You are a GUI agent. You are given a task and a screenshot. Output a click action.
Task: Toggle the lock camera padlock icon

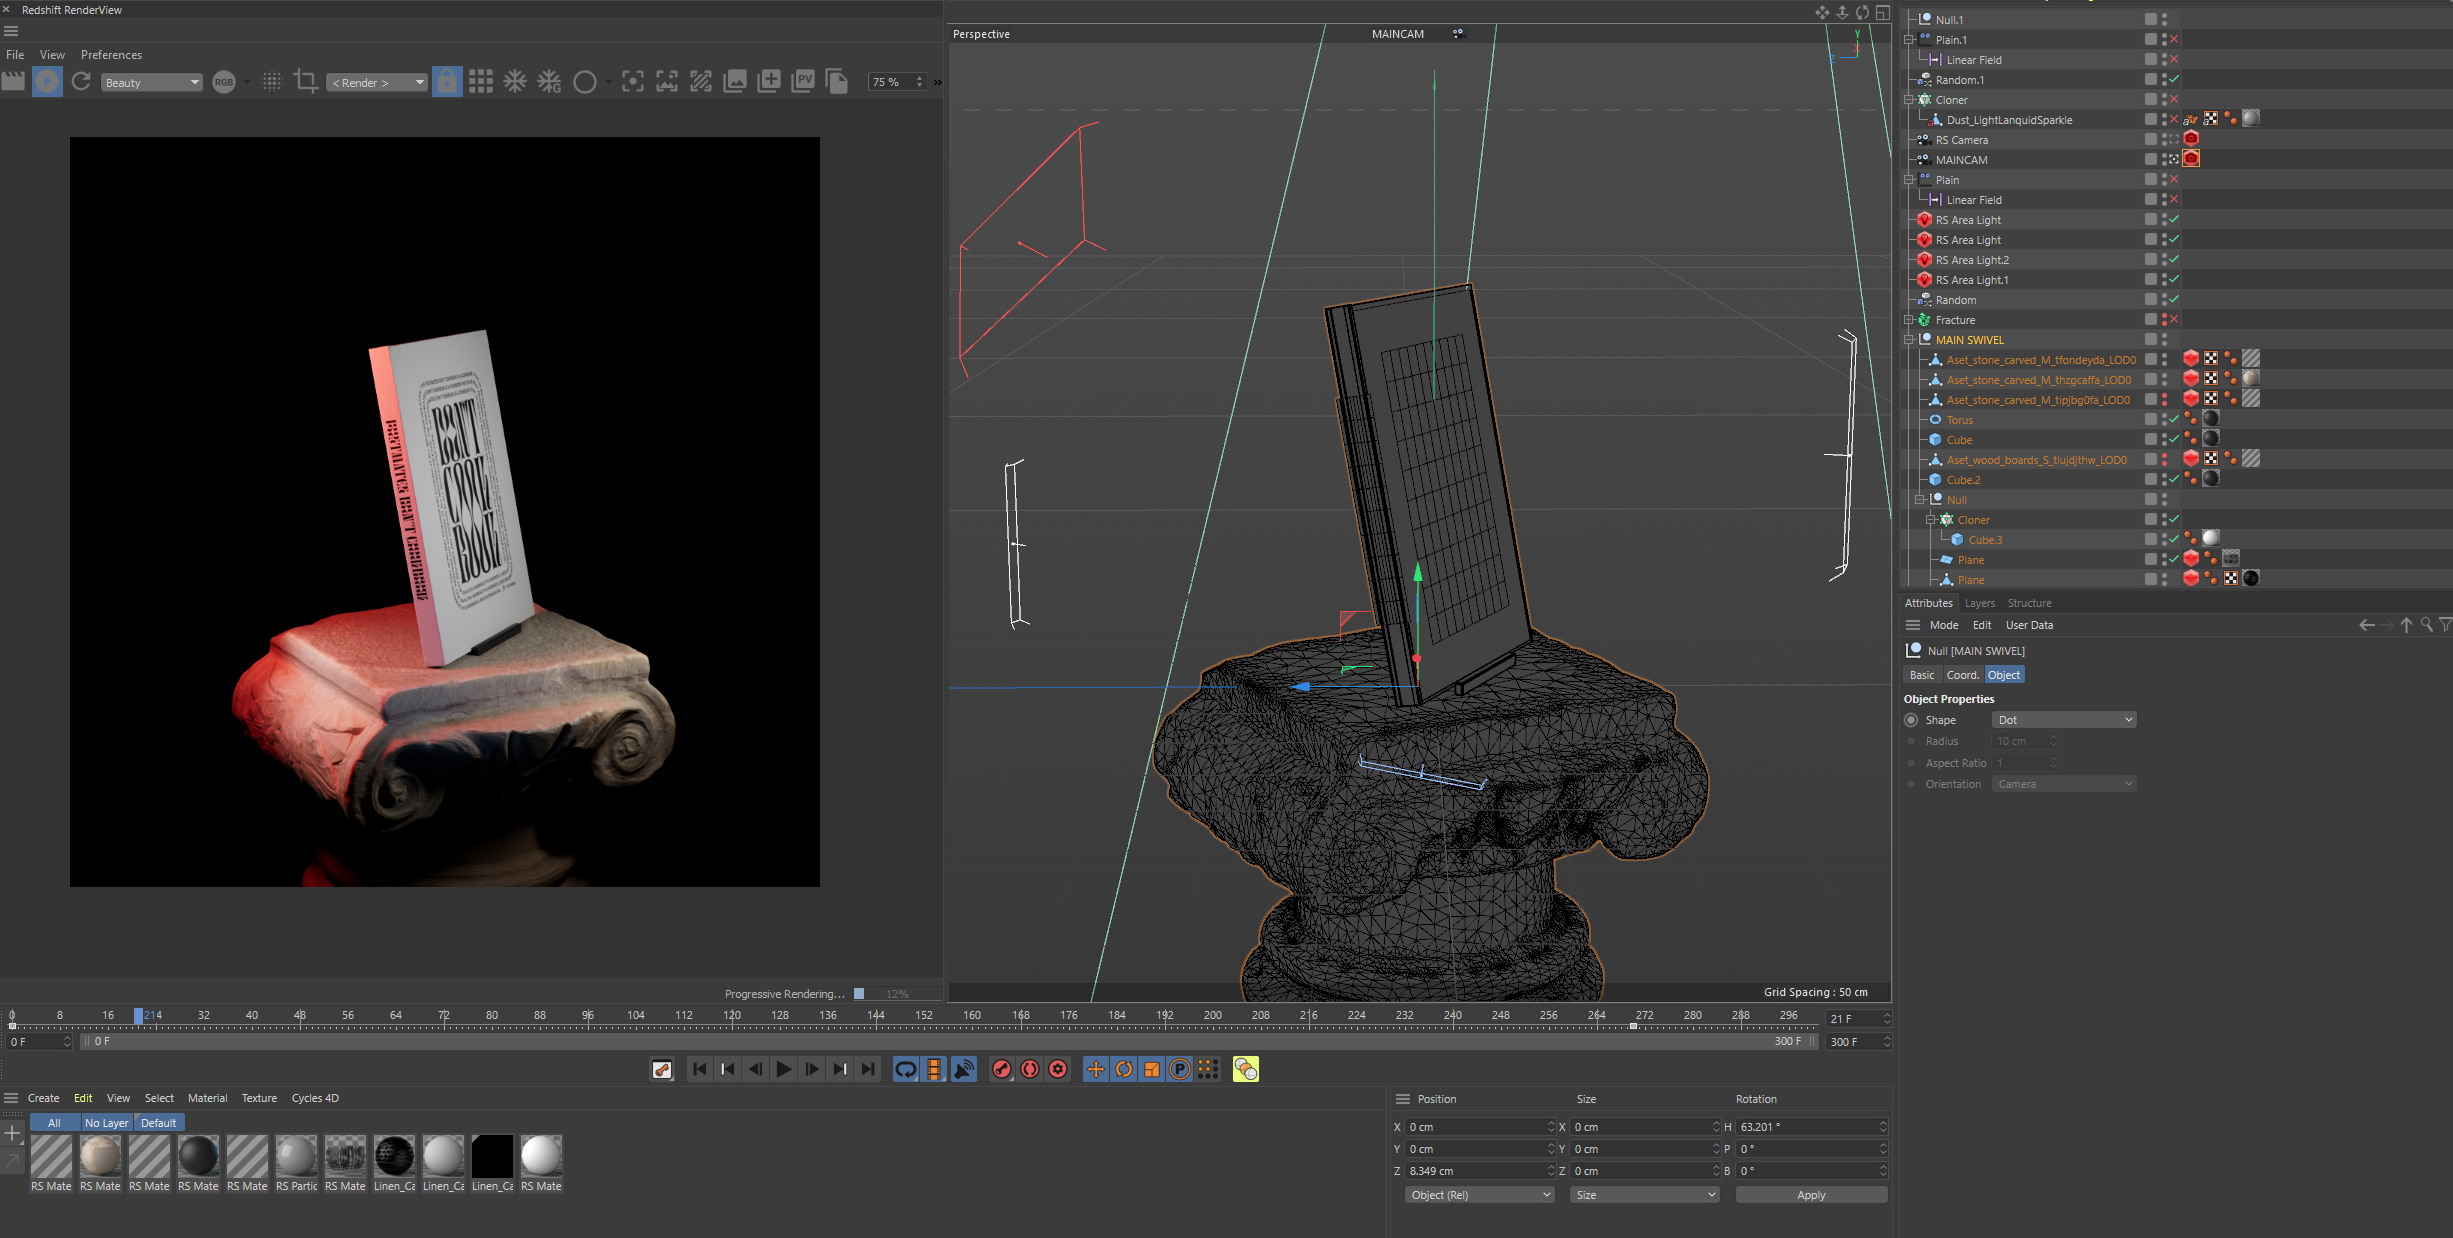(x=447, y=82)
